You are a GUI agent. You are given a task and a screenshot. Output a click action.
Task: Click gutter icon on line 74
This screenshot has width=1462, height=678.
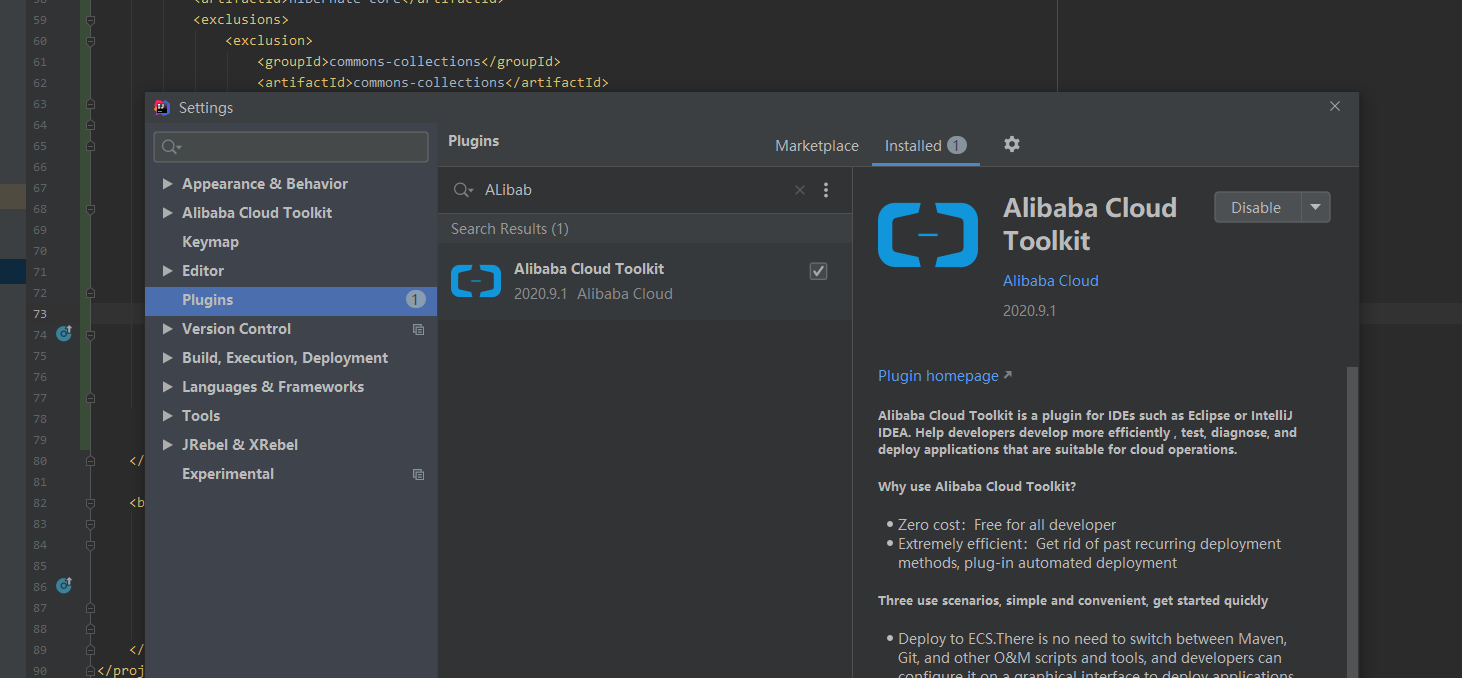(x=64, y=334)
